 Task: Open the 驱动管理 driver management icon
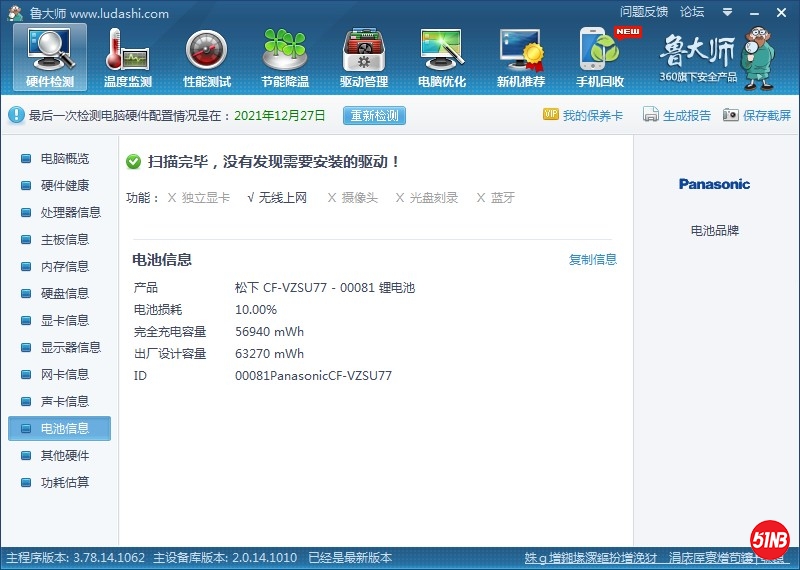[364, 57]
